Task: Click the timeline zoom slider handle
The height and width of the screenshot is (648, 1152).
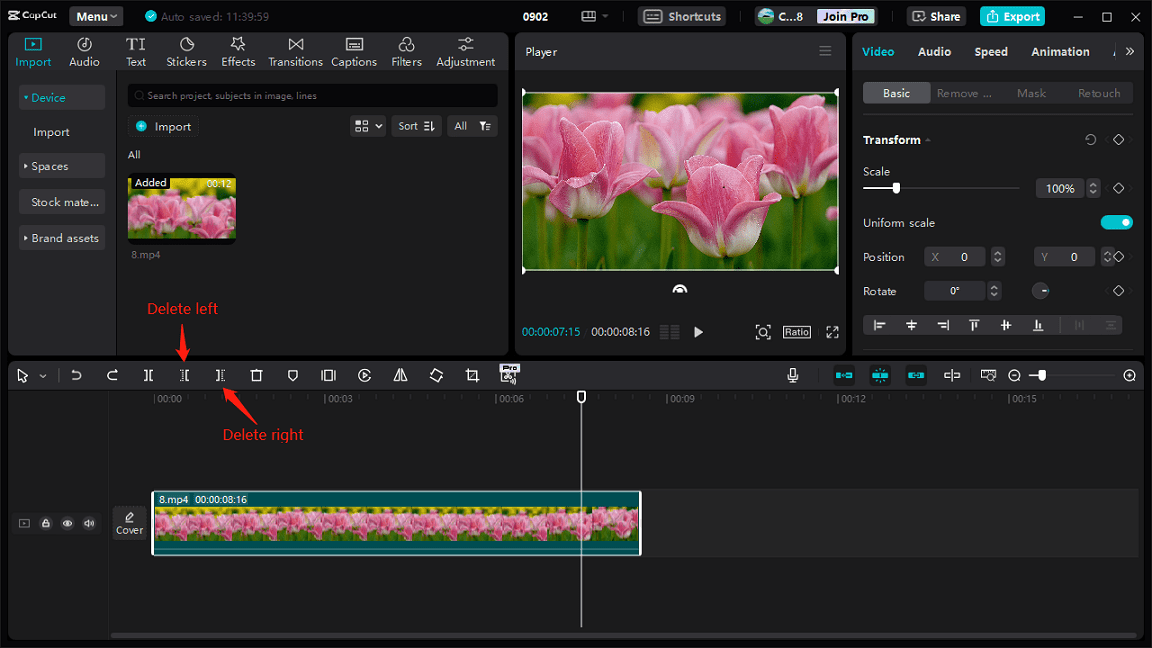Action: pos(1042,375)
